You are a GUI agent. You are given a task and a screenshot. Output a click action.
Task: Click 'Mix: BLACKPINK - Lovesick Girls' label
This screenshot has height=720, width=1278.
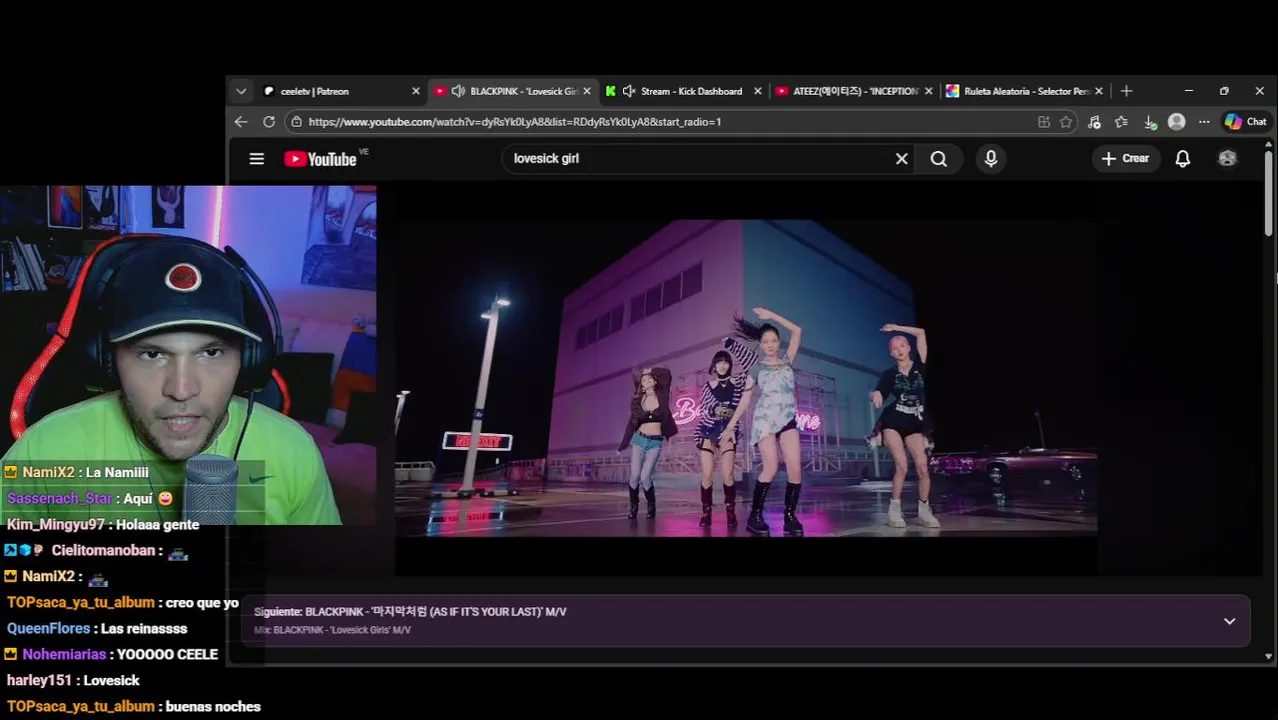[332, 630]
